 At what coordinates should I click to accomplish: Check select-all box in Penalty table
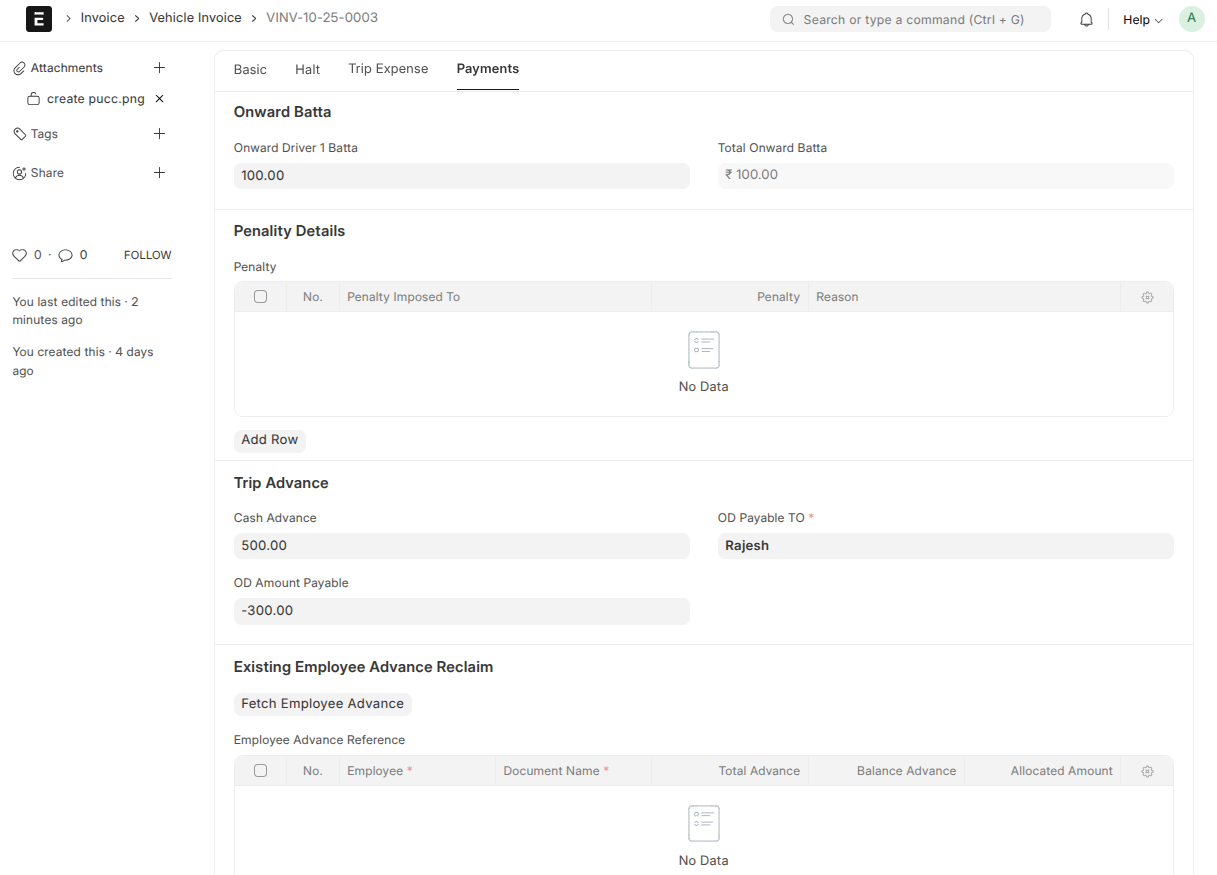[x=261, y=297]
